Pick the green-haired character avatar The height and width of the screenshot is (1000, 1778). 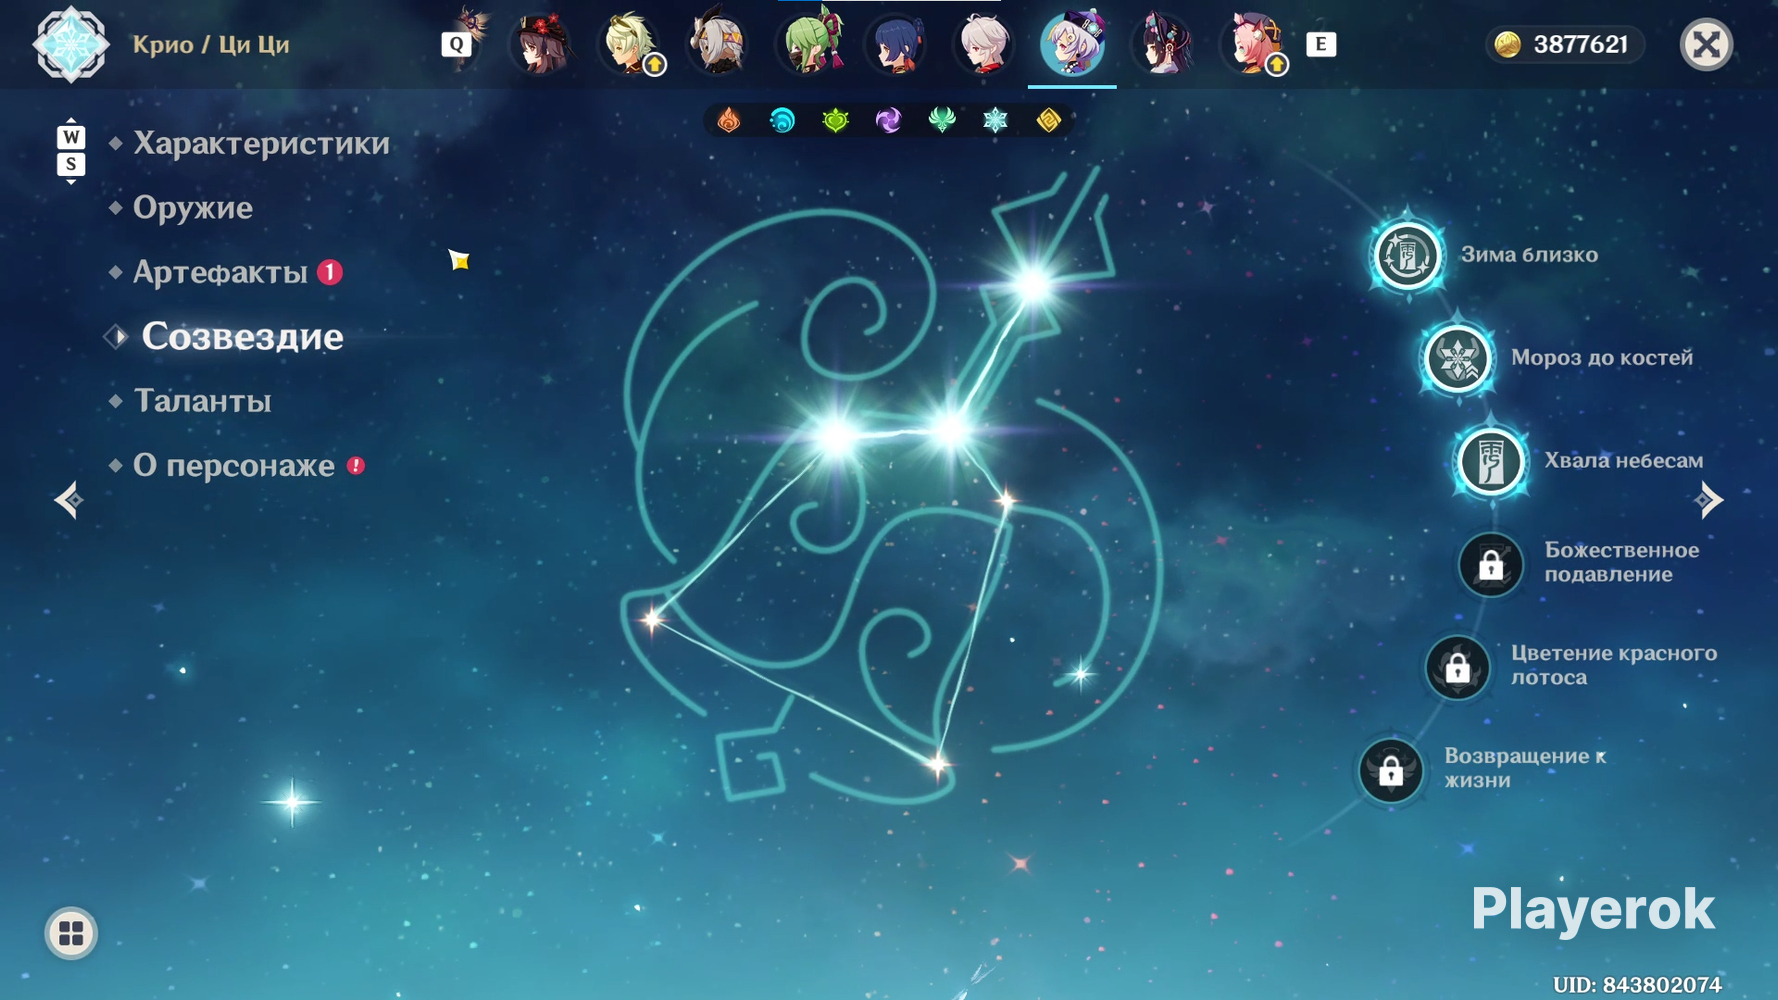(807, 44)
